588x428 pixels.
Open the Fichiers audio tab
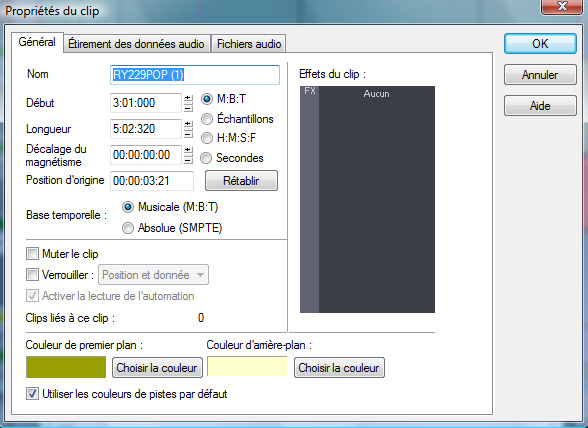click(x=249, y=44)
